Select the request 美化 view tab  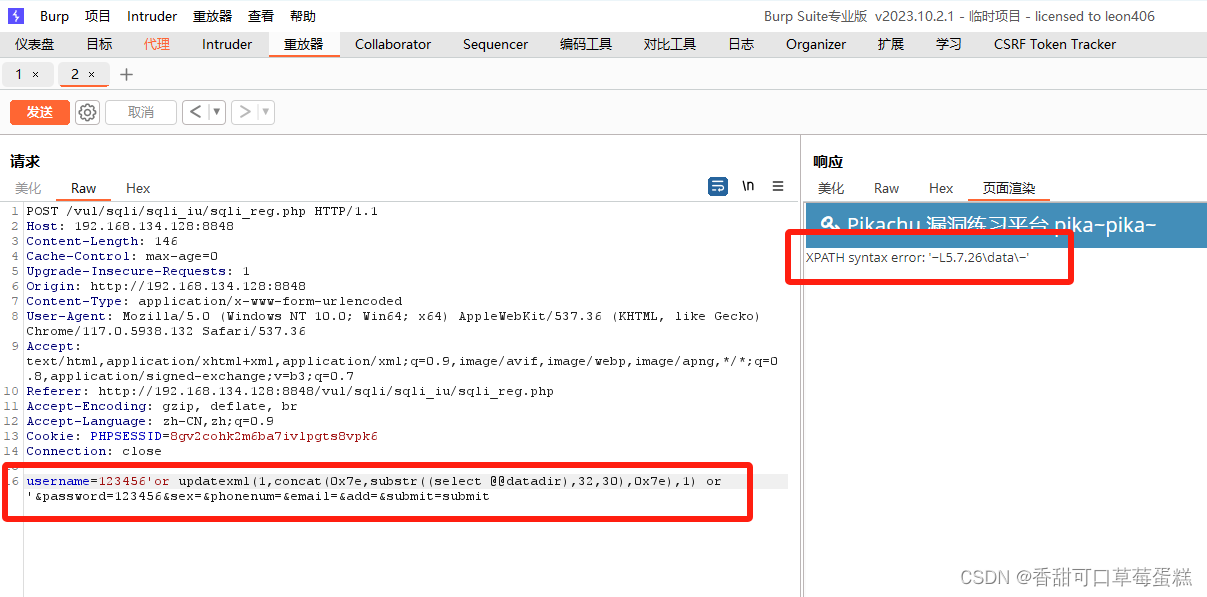click(28, 188)
